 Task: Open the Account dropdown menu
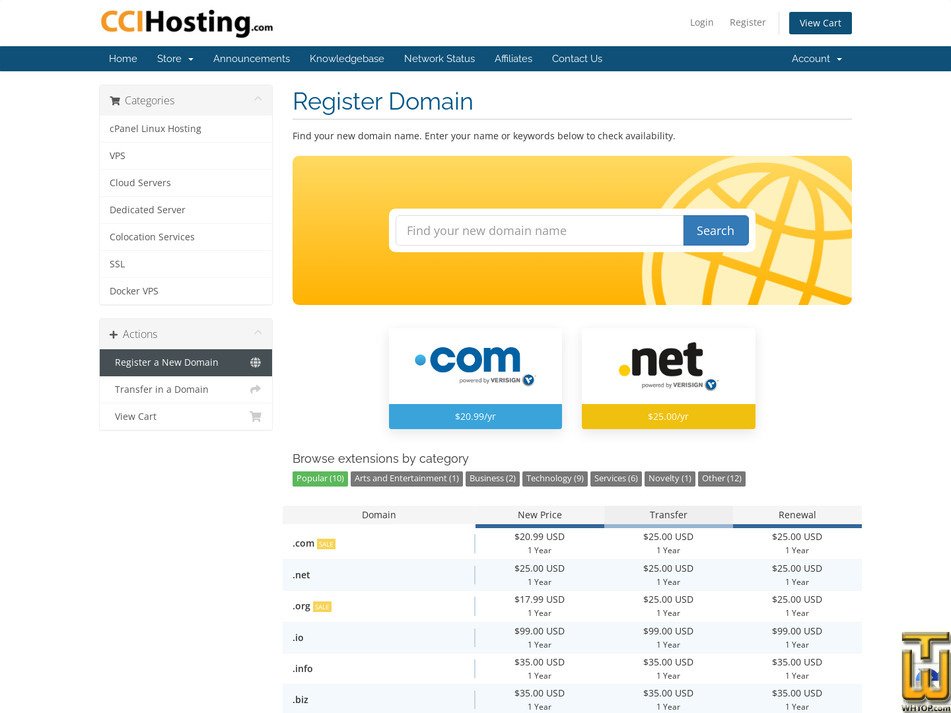816,58
